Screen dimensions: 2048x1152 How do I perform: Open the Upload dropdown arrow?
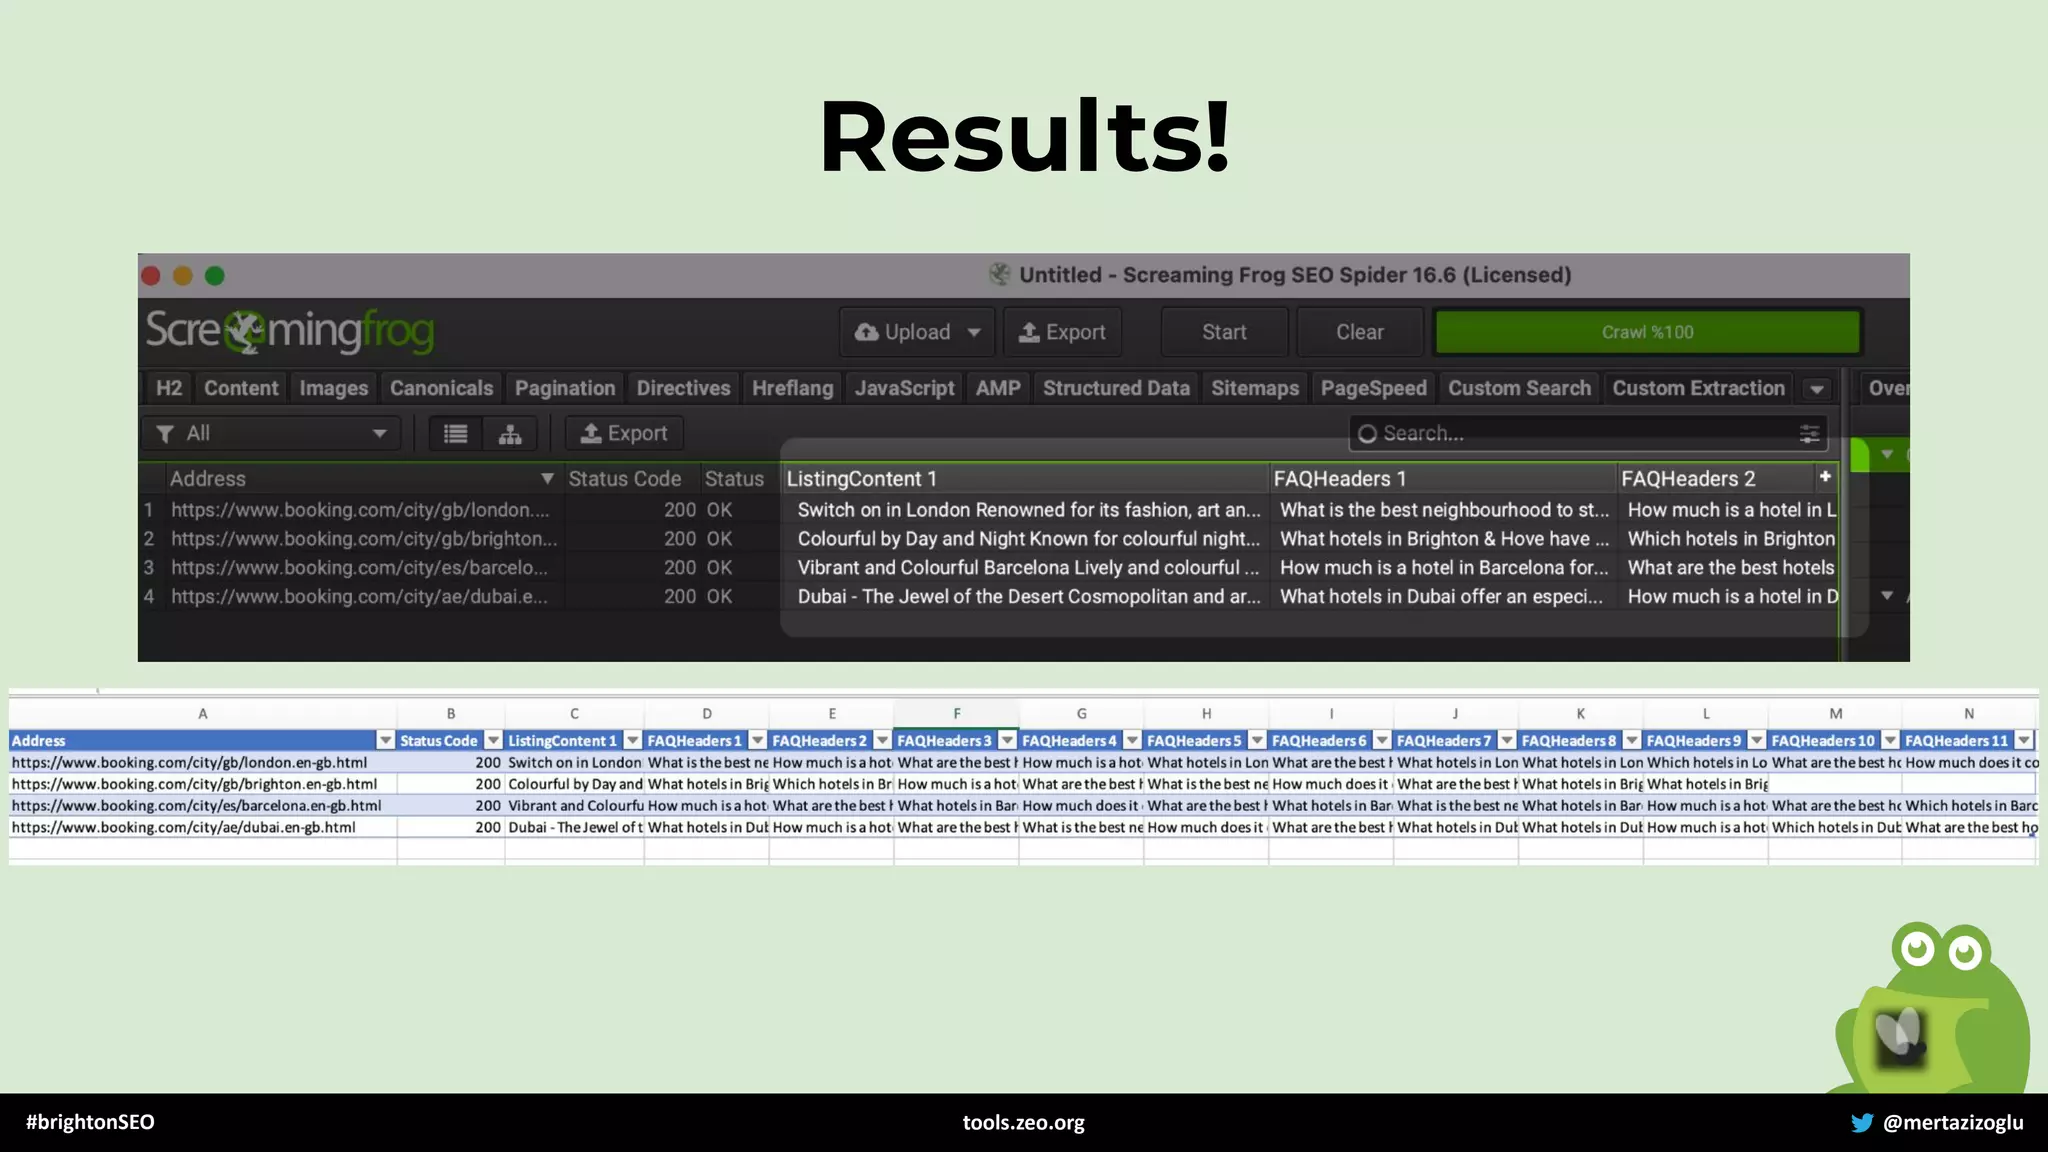pyautogui.click(x=974, y=333)
